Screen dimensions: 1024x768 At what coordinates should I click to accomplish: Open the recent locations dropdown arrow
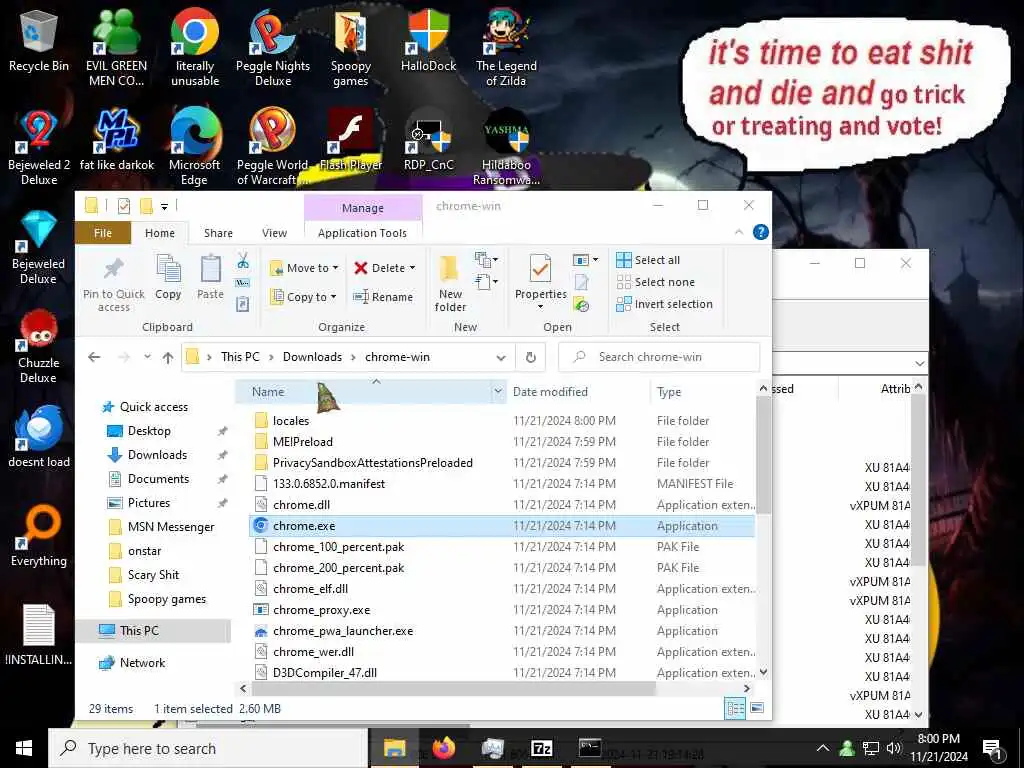(x=148, y=357)
